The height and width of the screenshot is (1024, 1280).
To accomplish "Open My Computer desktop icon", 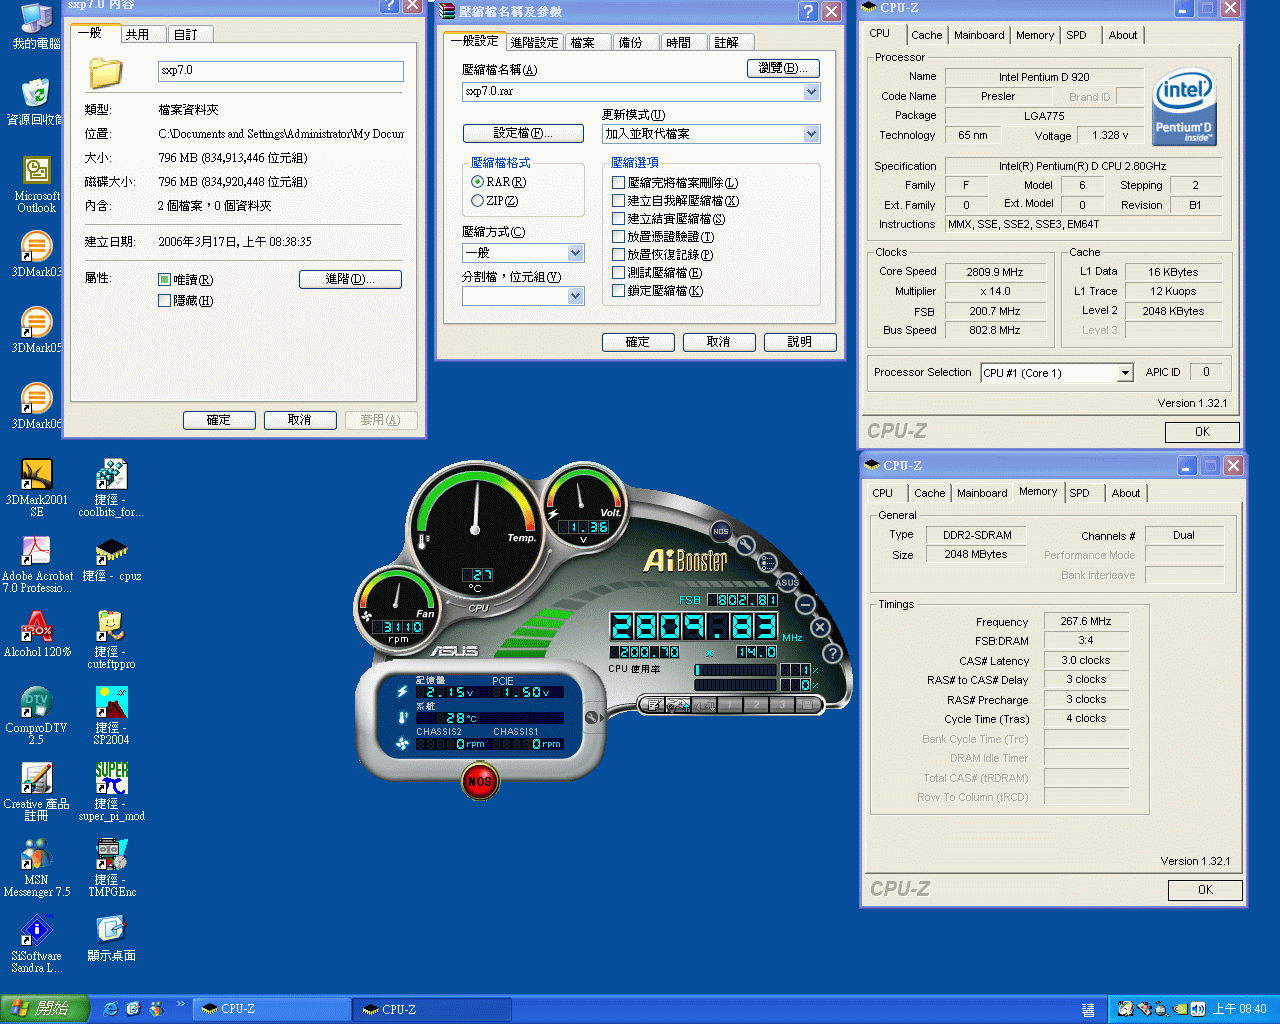I will (x=36, y=27).
